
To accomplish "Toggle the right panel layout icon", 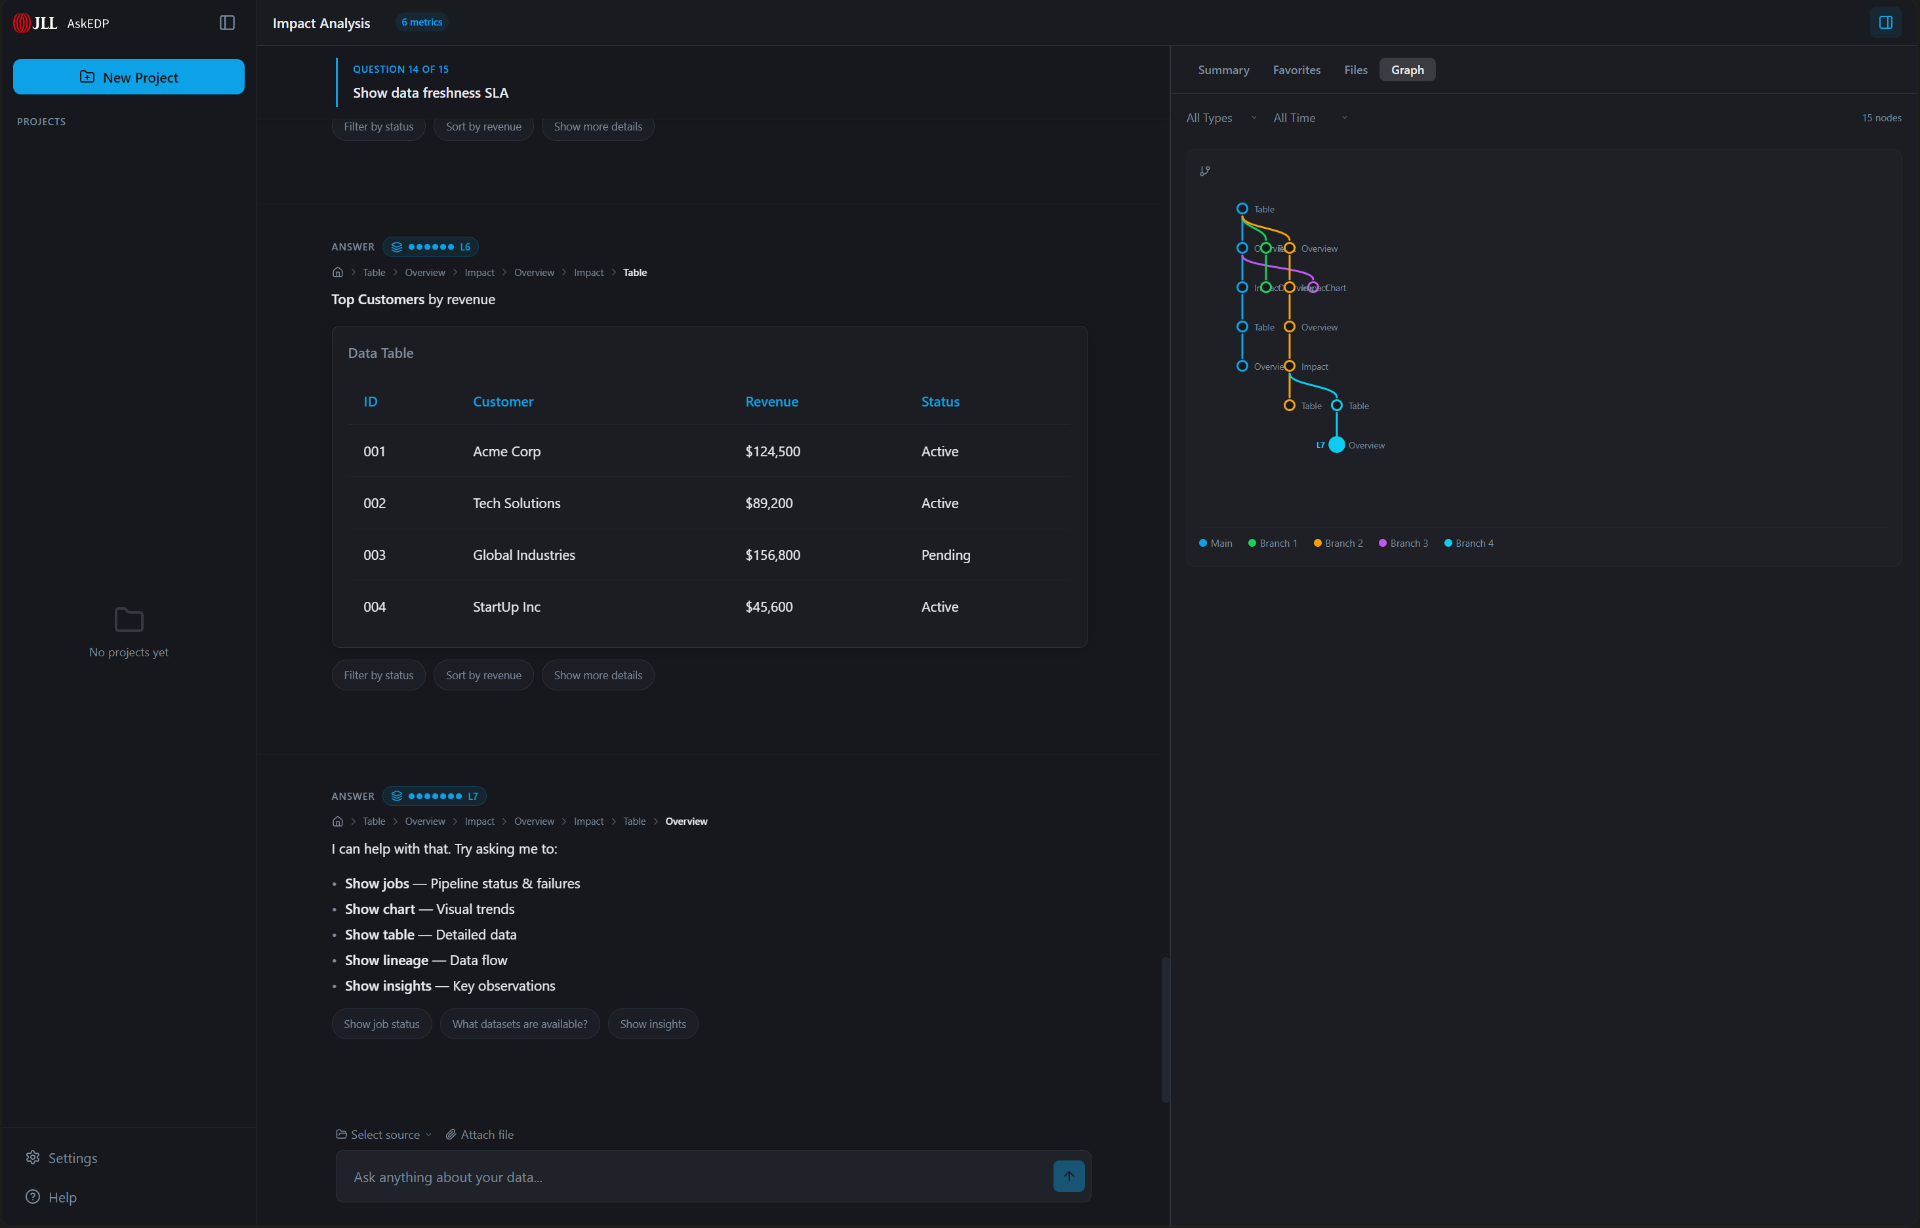I will click(1885, 23).
